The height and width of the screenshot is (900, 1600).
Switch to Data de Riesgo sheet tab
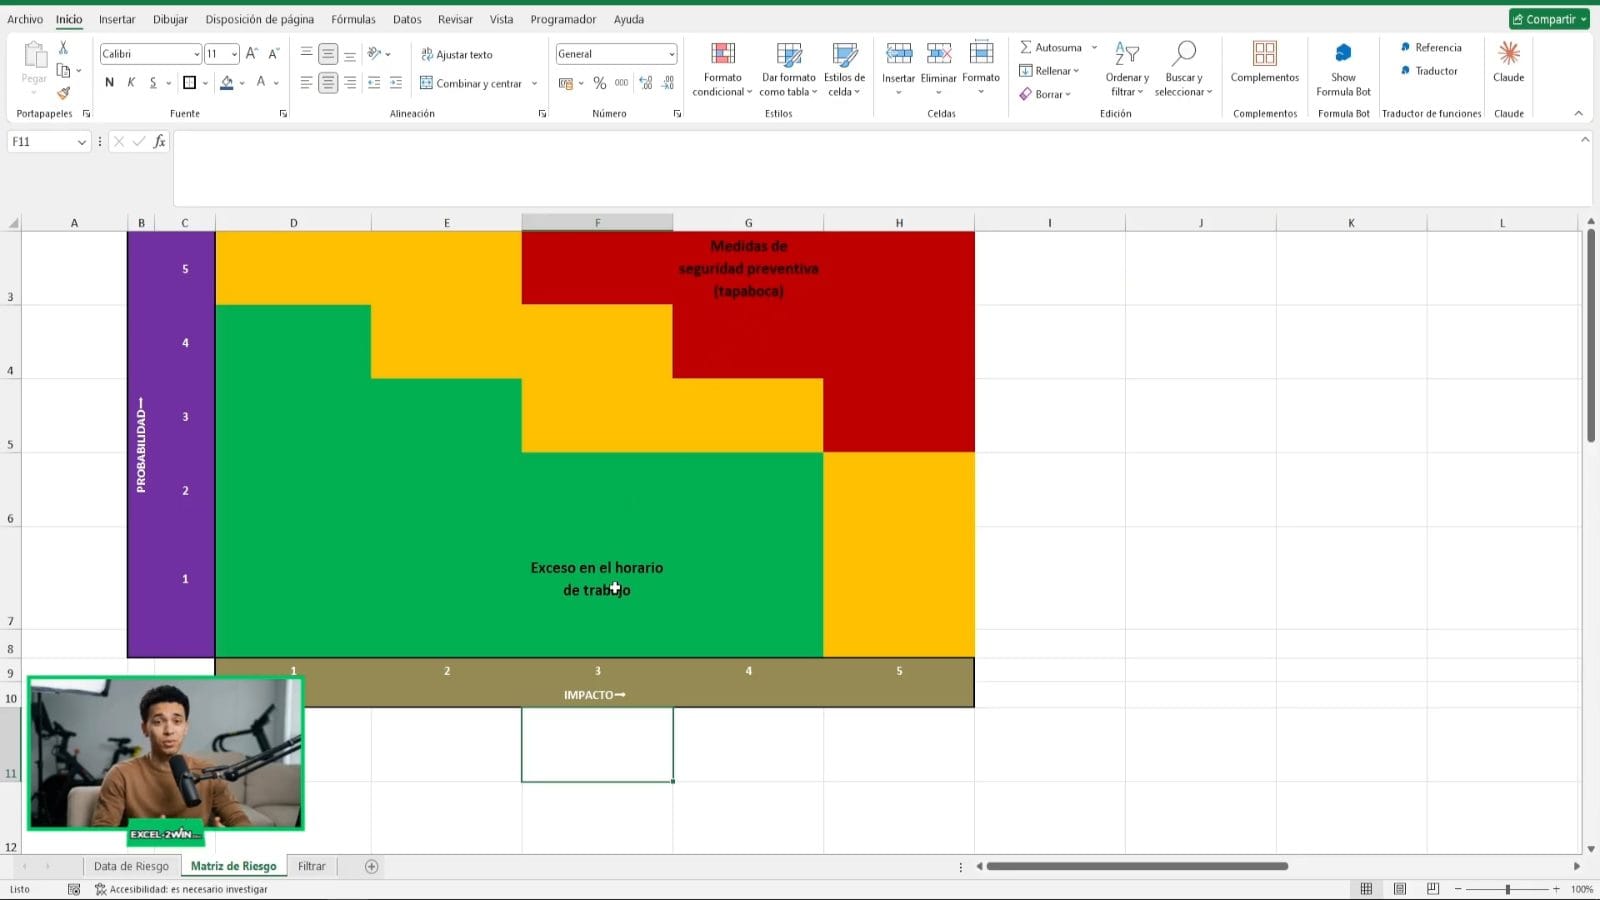click(131, 866)
